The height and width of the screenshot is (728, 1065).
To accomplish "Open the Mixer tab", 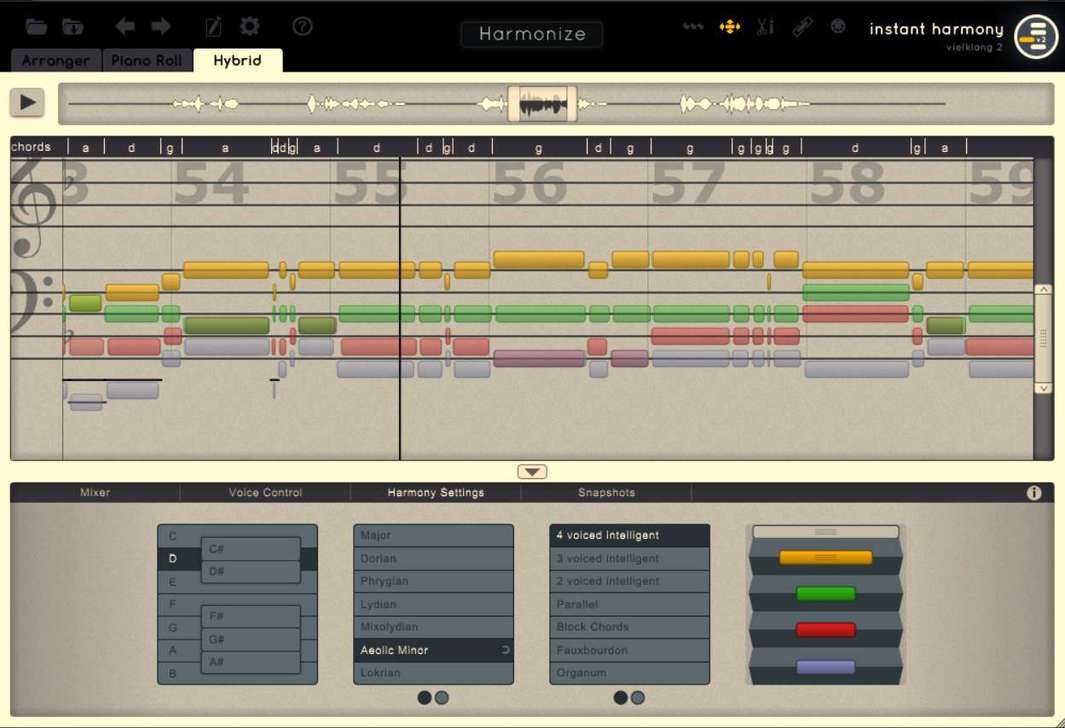I will pos(95,492).
